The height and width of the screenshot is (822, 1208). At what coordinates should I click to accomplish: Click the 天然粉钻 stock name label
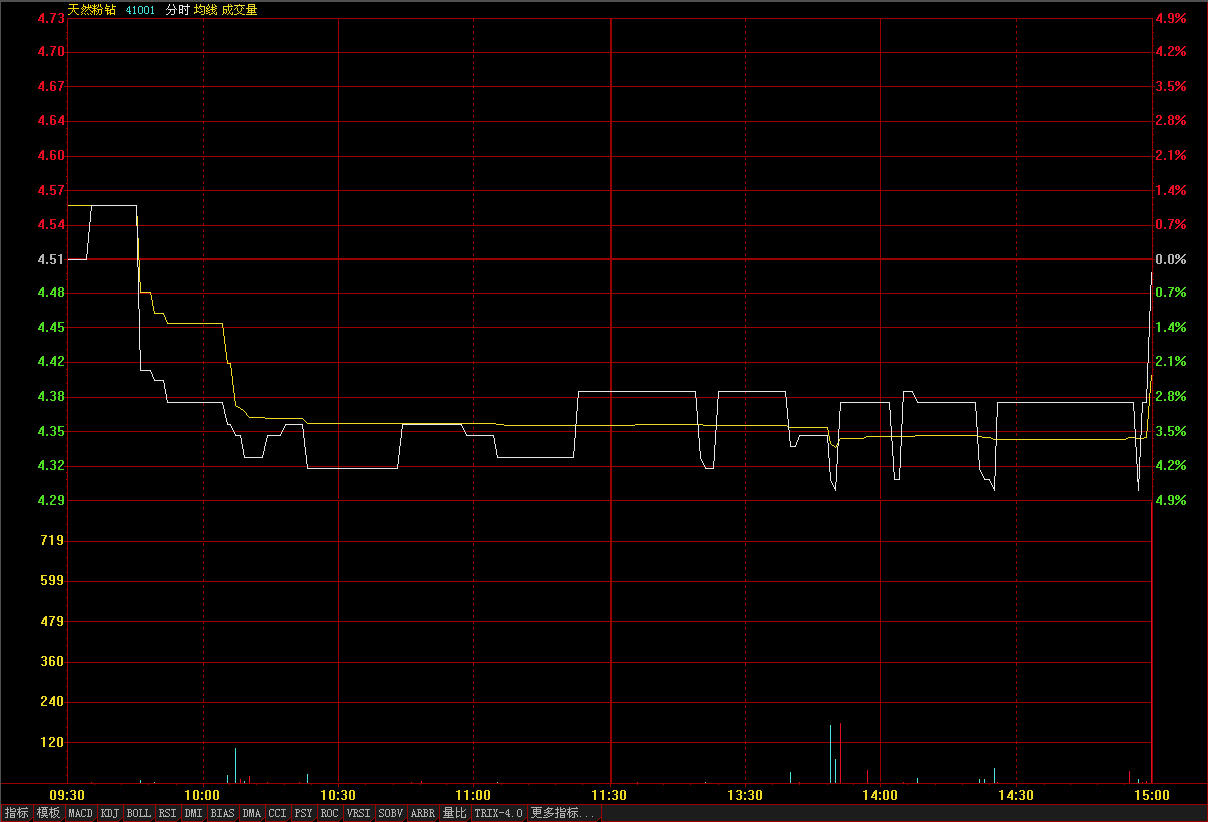point(92,10)
